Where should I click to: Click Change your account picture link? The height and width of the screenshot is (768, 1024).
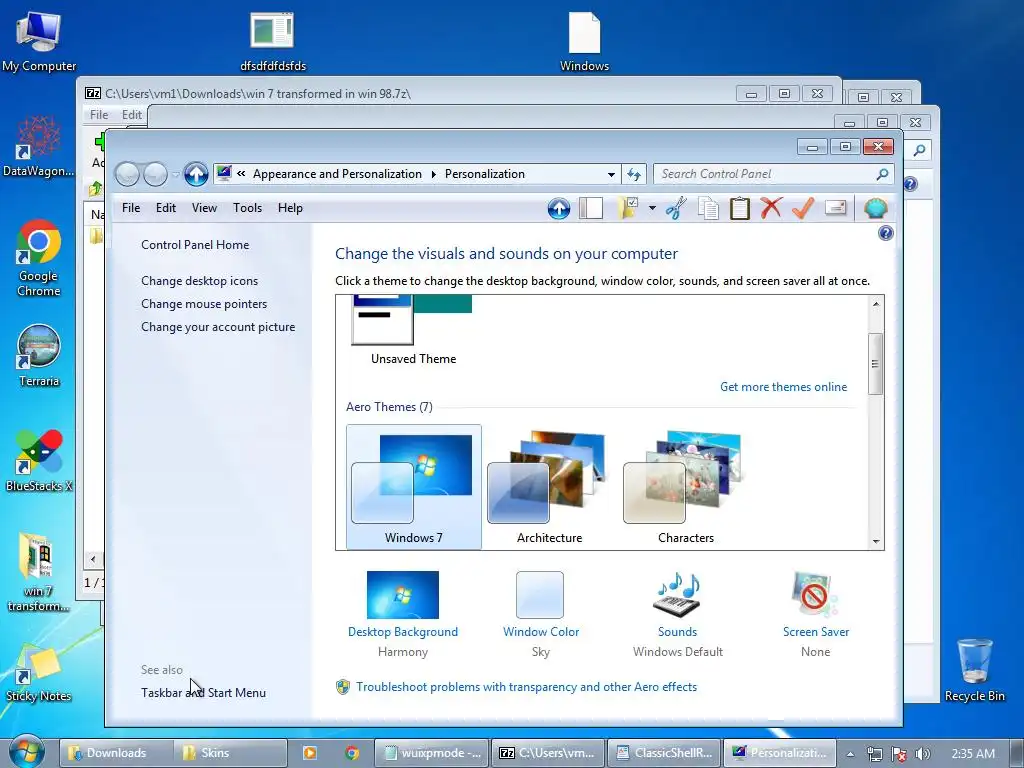(x=218, y=327)
